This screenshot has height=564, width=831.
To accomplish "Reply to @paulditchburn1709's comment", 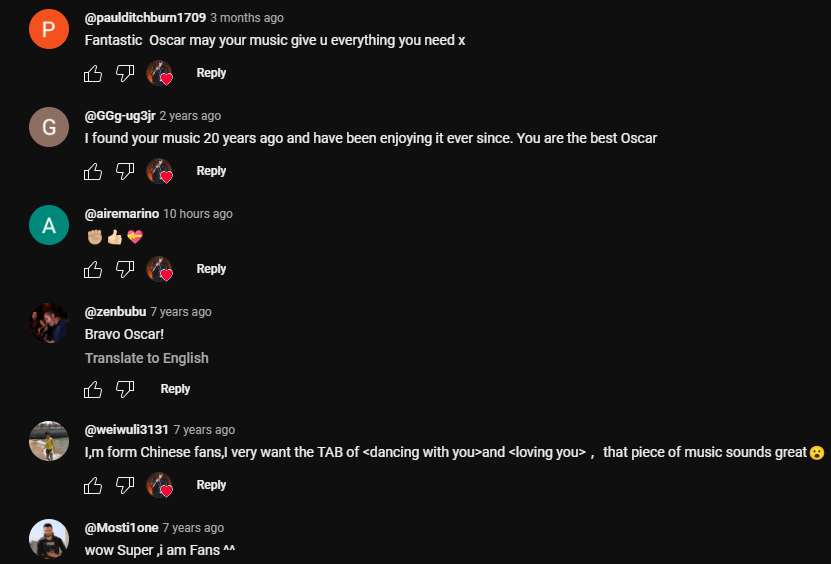I will (211, 73).
